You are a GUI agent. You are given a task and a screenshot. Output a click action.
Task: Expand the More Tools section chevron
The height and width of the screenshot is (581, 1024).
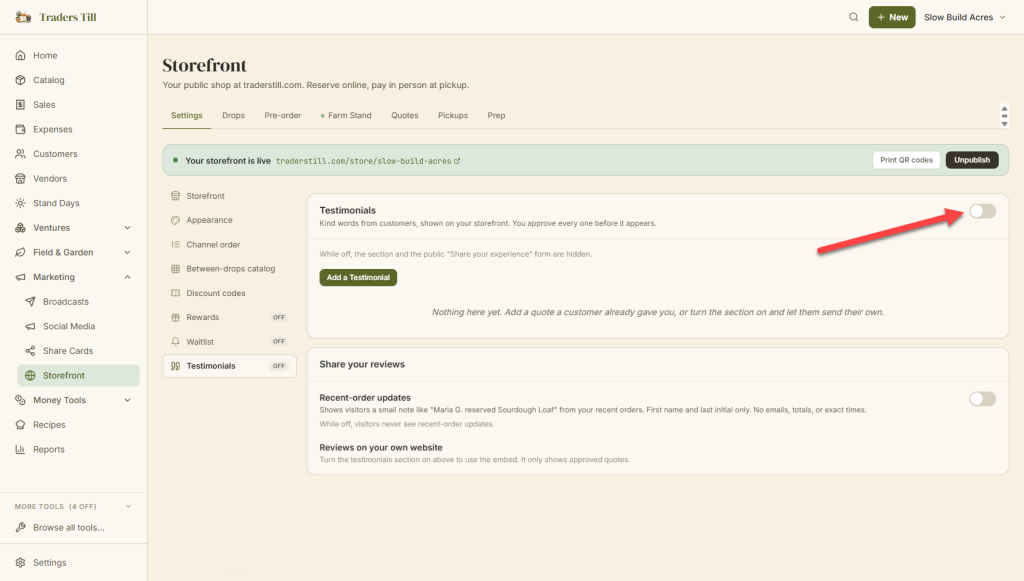[x=128, y=506]
